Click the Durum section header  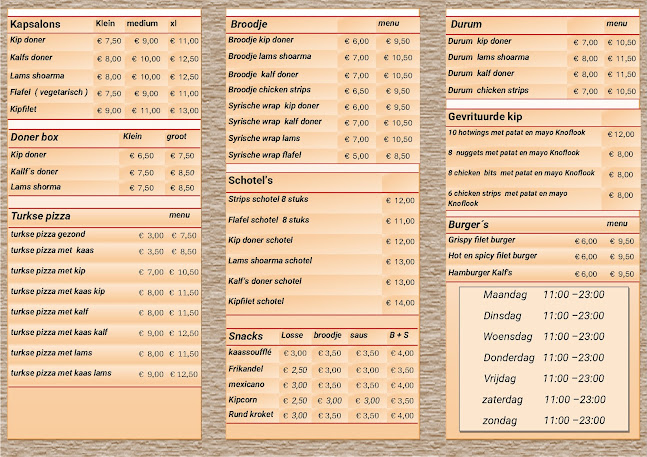466,23
